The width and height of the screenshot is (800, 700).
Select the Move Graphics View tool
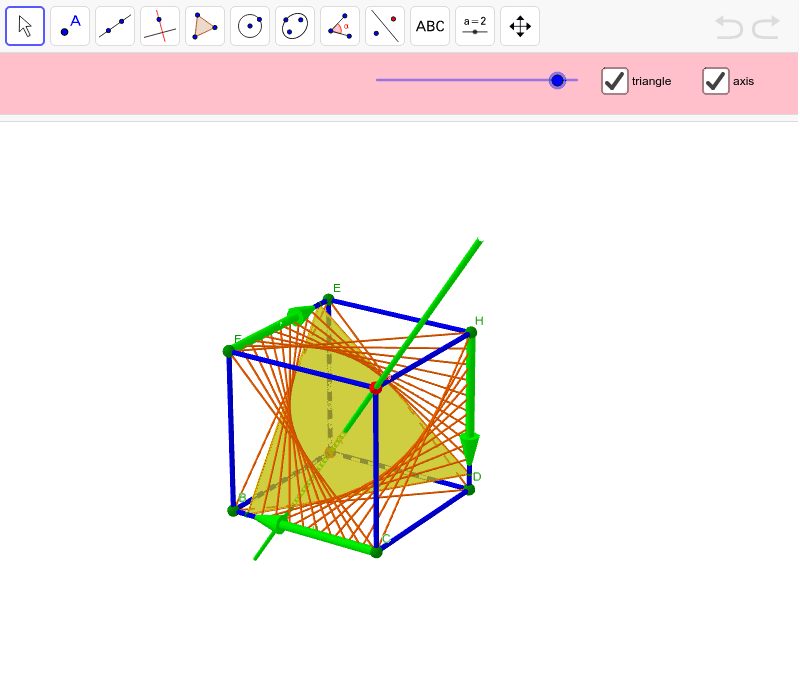point(519,25)
